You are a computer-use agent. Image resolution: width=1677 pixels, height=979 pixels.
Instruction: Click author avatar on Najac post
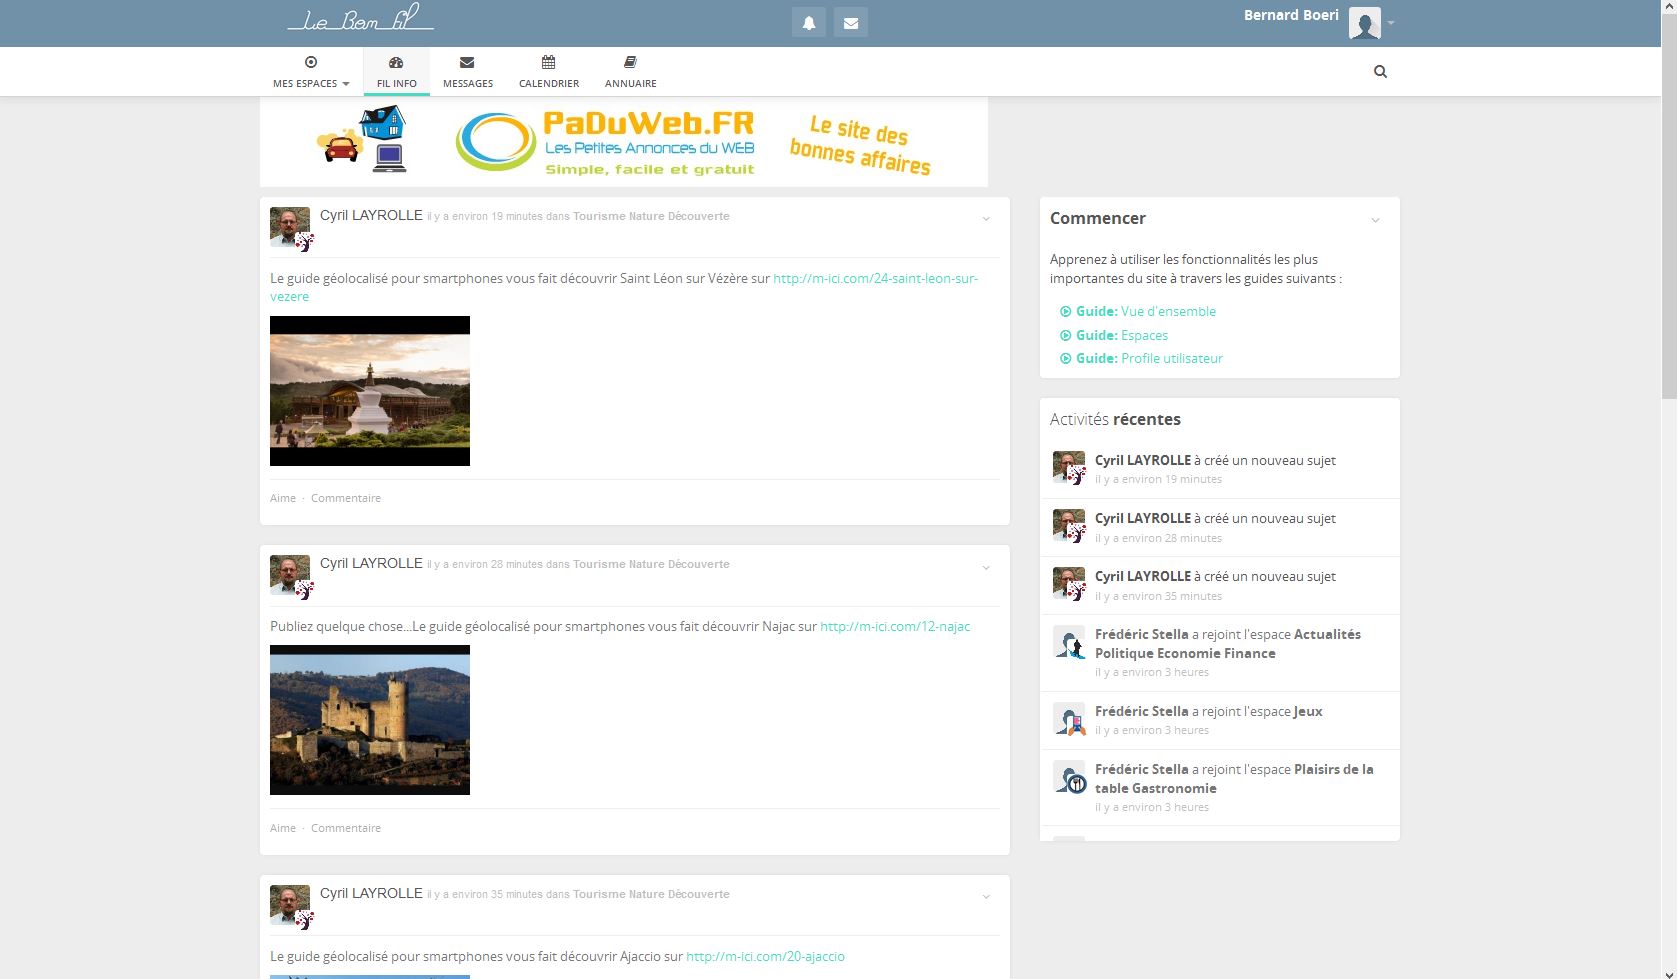[290, 575]
